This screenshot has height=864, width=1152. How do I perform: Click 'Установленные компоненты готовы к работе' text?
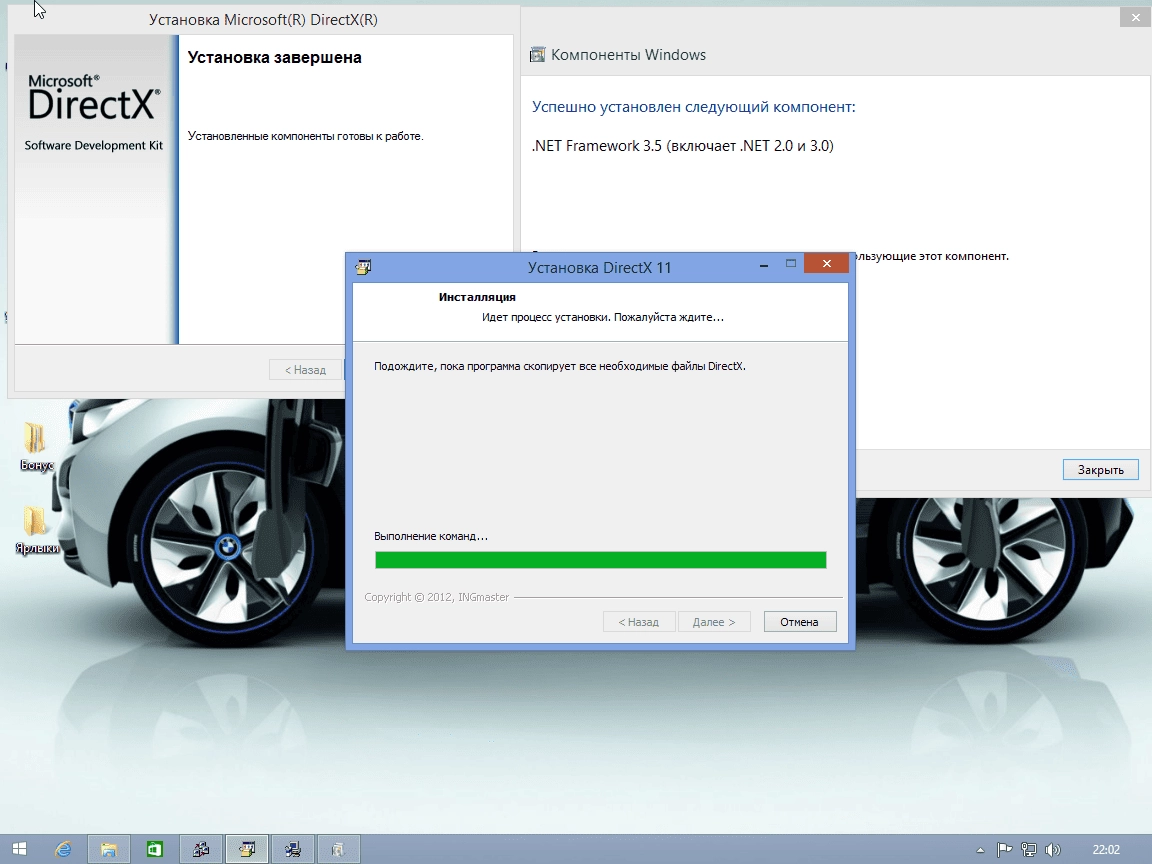pyautogui.click(x=306, y=136)
